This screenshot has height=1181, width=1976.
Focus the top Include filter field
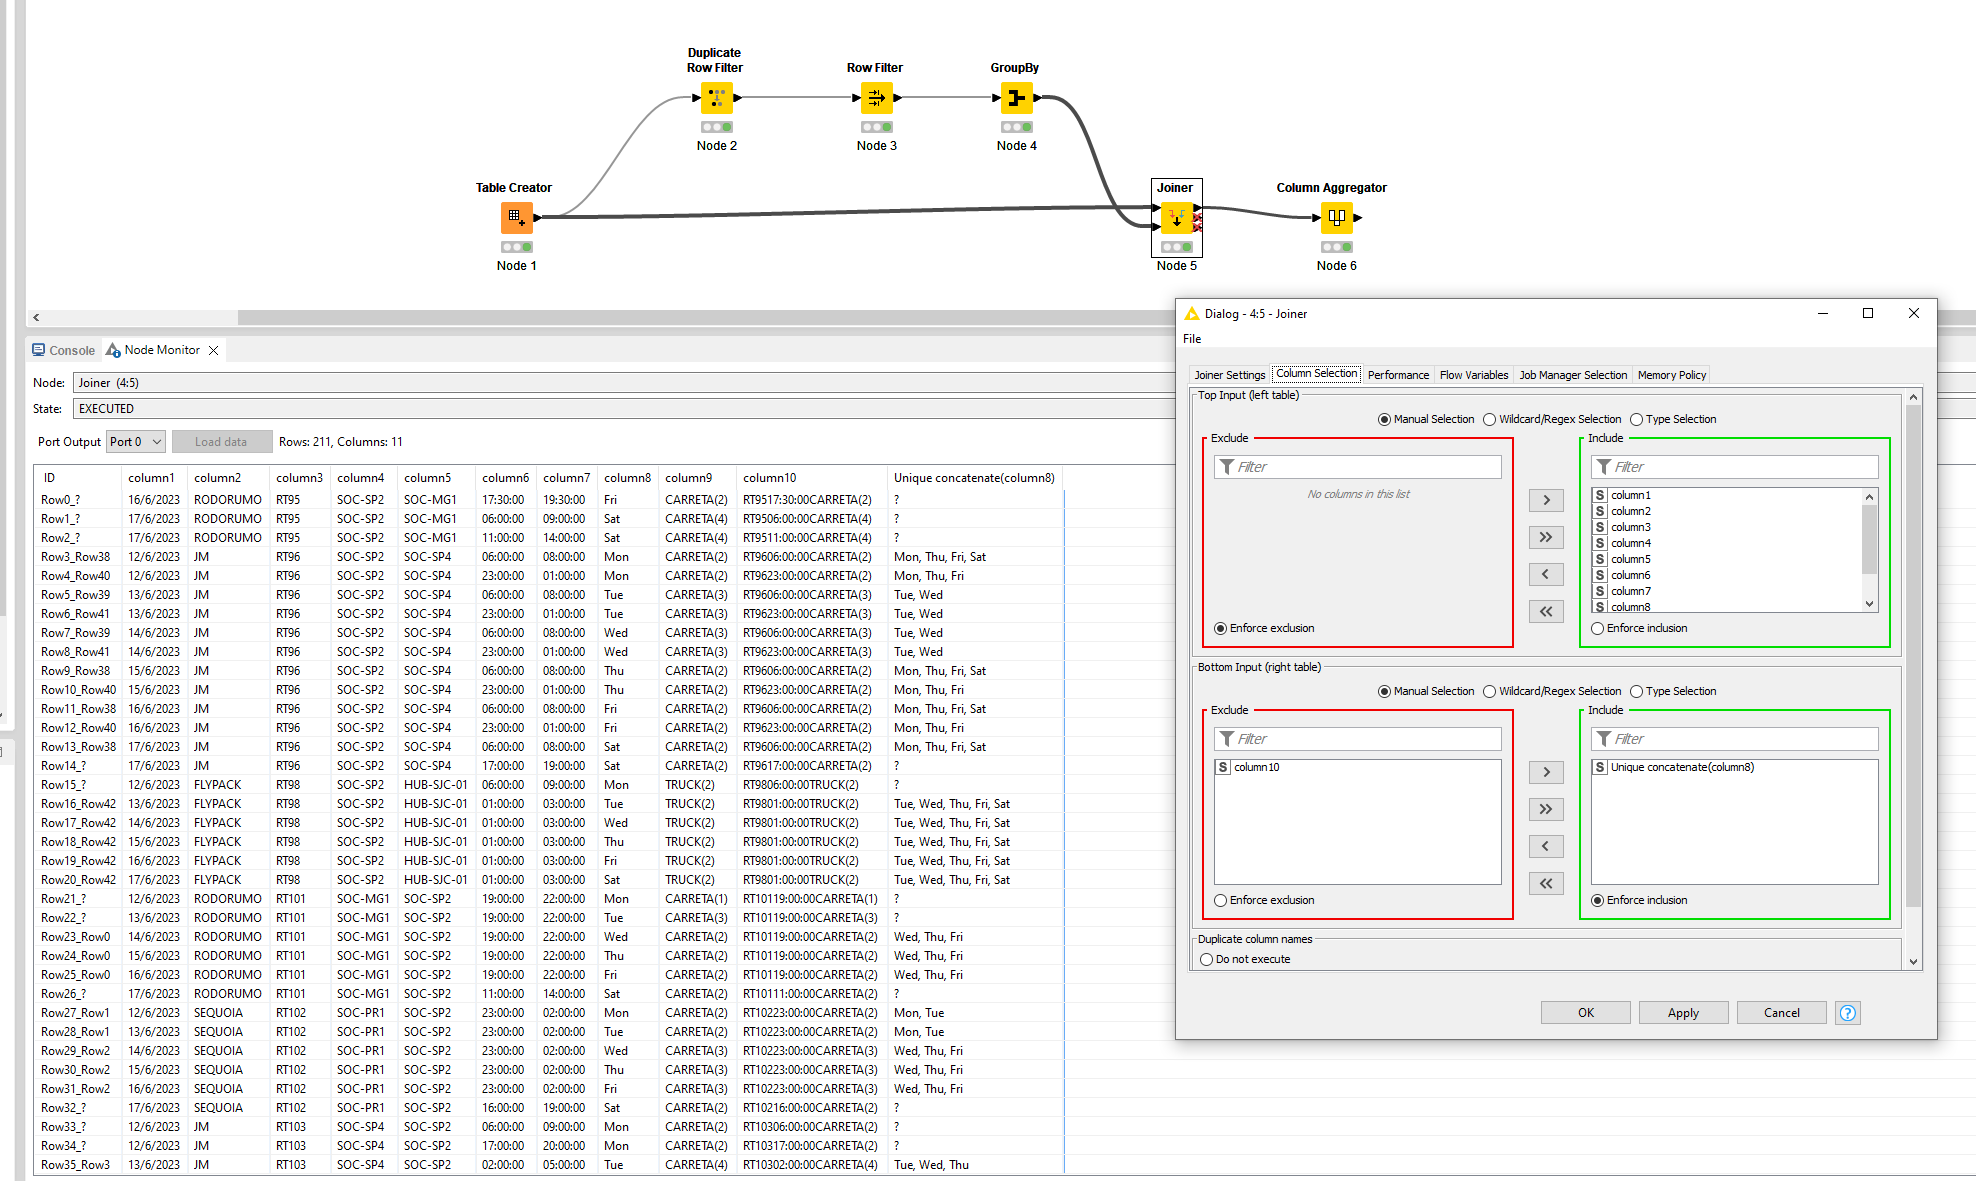pyautogui.click(x=1734, y=467)
